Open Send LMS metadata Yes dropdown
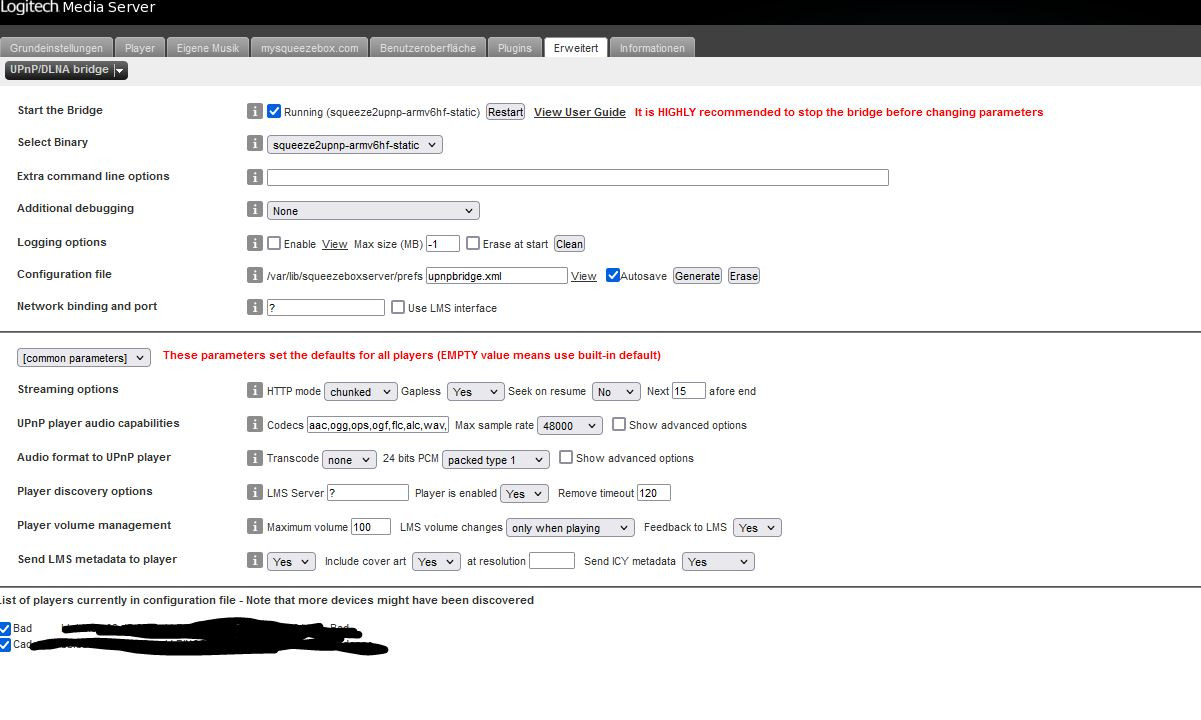 click(291, 562)
